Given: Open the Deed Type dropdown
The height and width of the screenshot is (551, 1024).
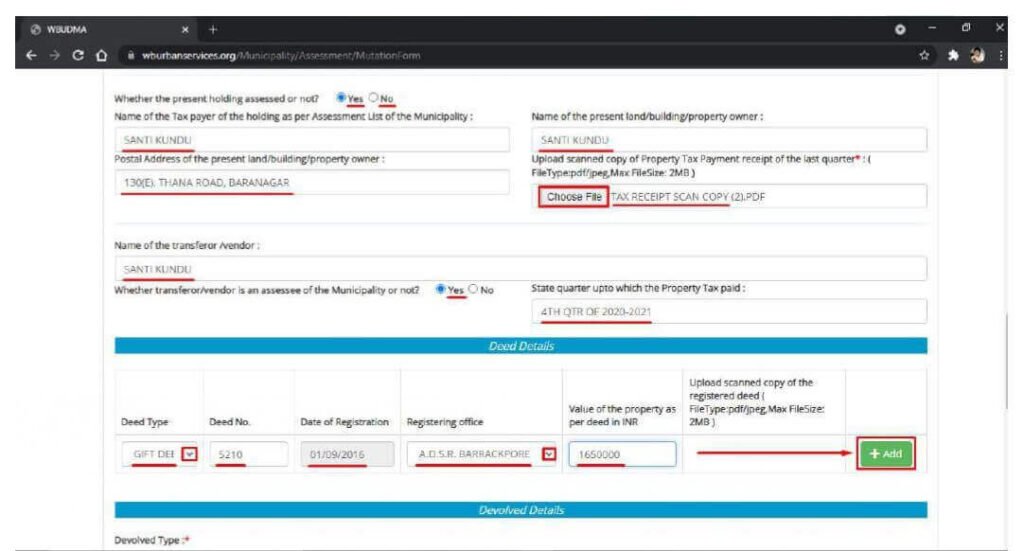Looking at the screenshot, I should (x=159, y=454).
